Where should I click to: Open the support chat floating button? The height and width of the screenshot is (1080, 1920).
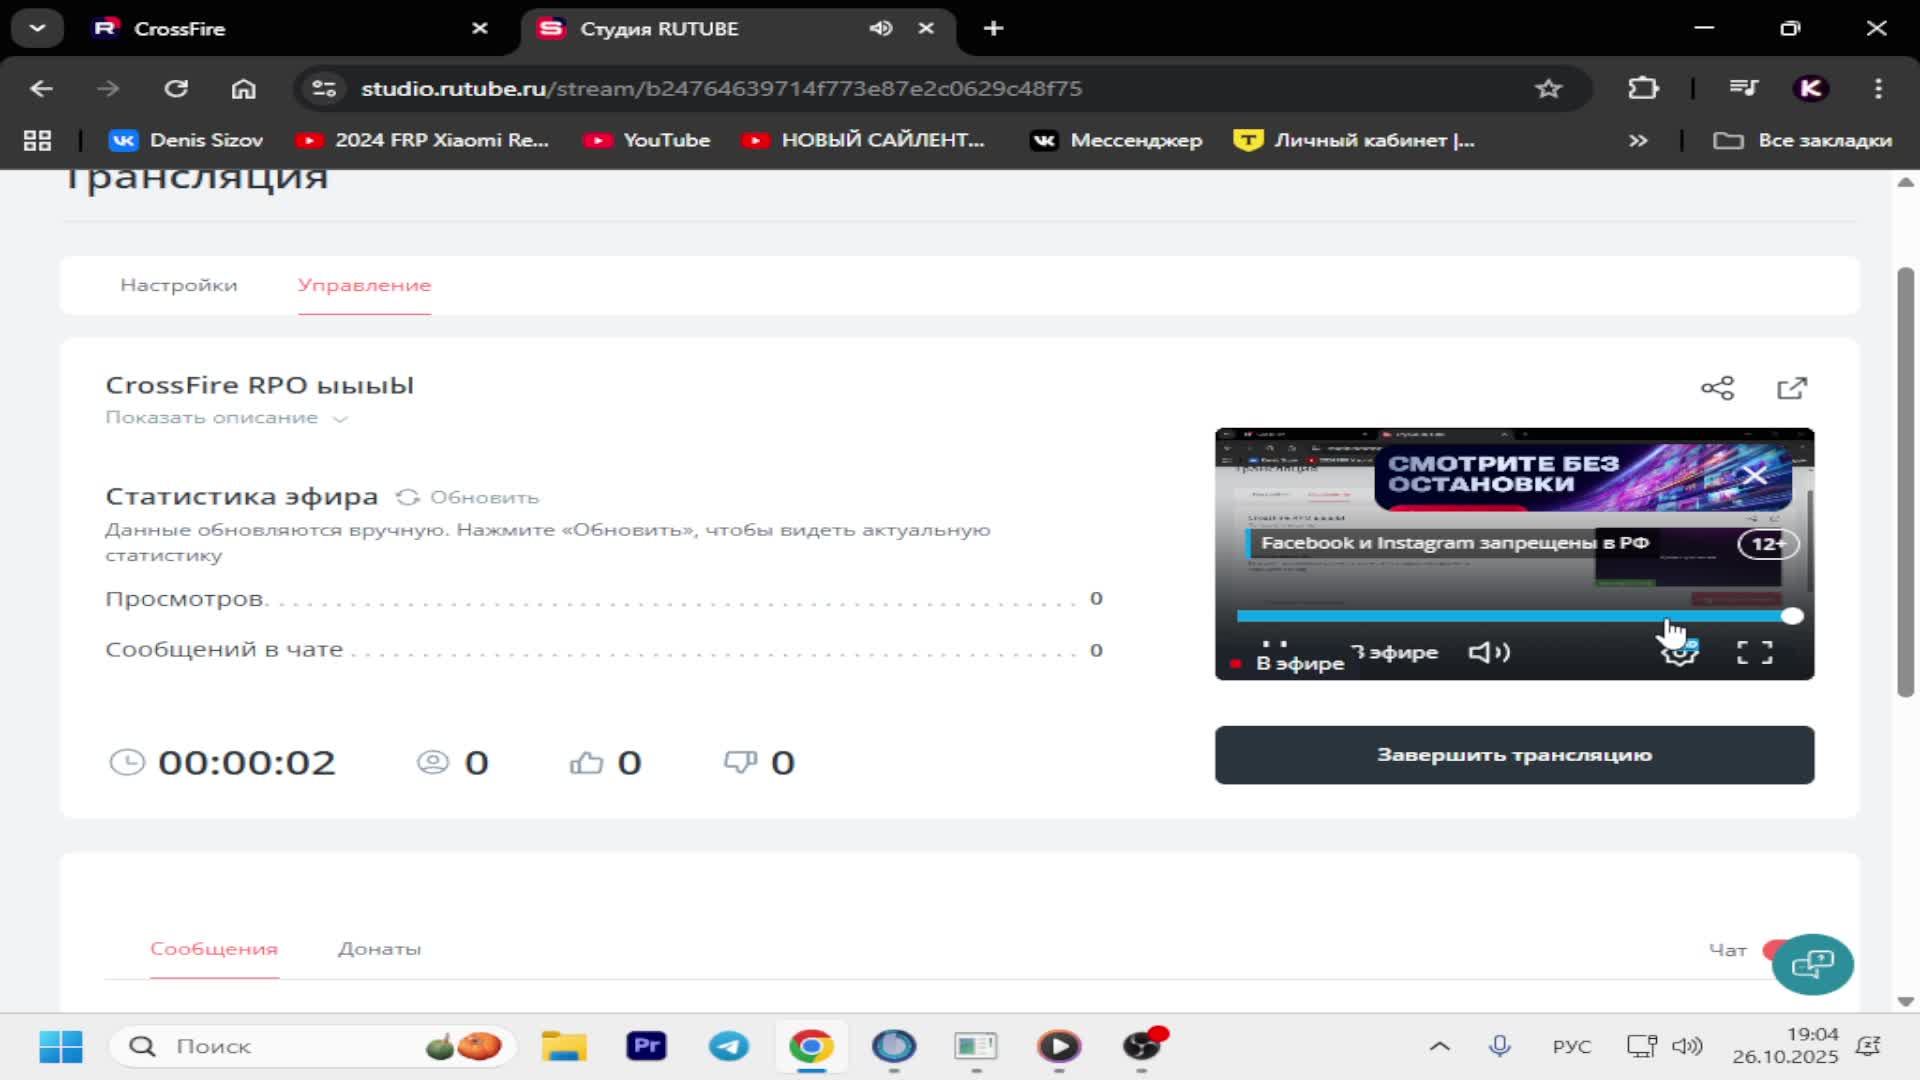(1811, 964)
